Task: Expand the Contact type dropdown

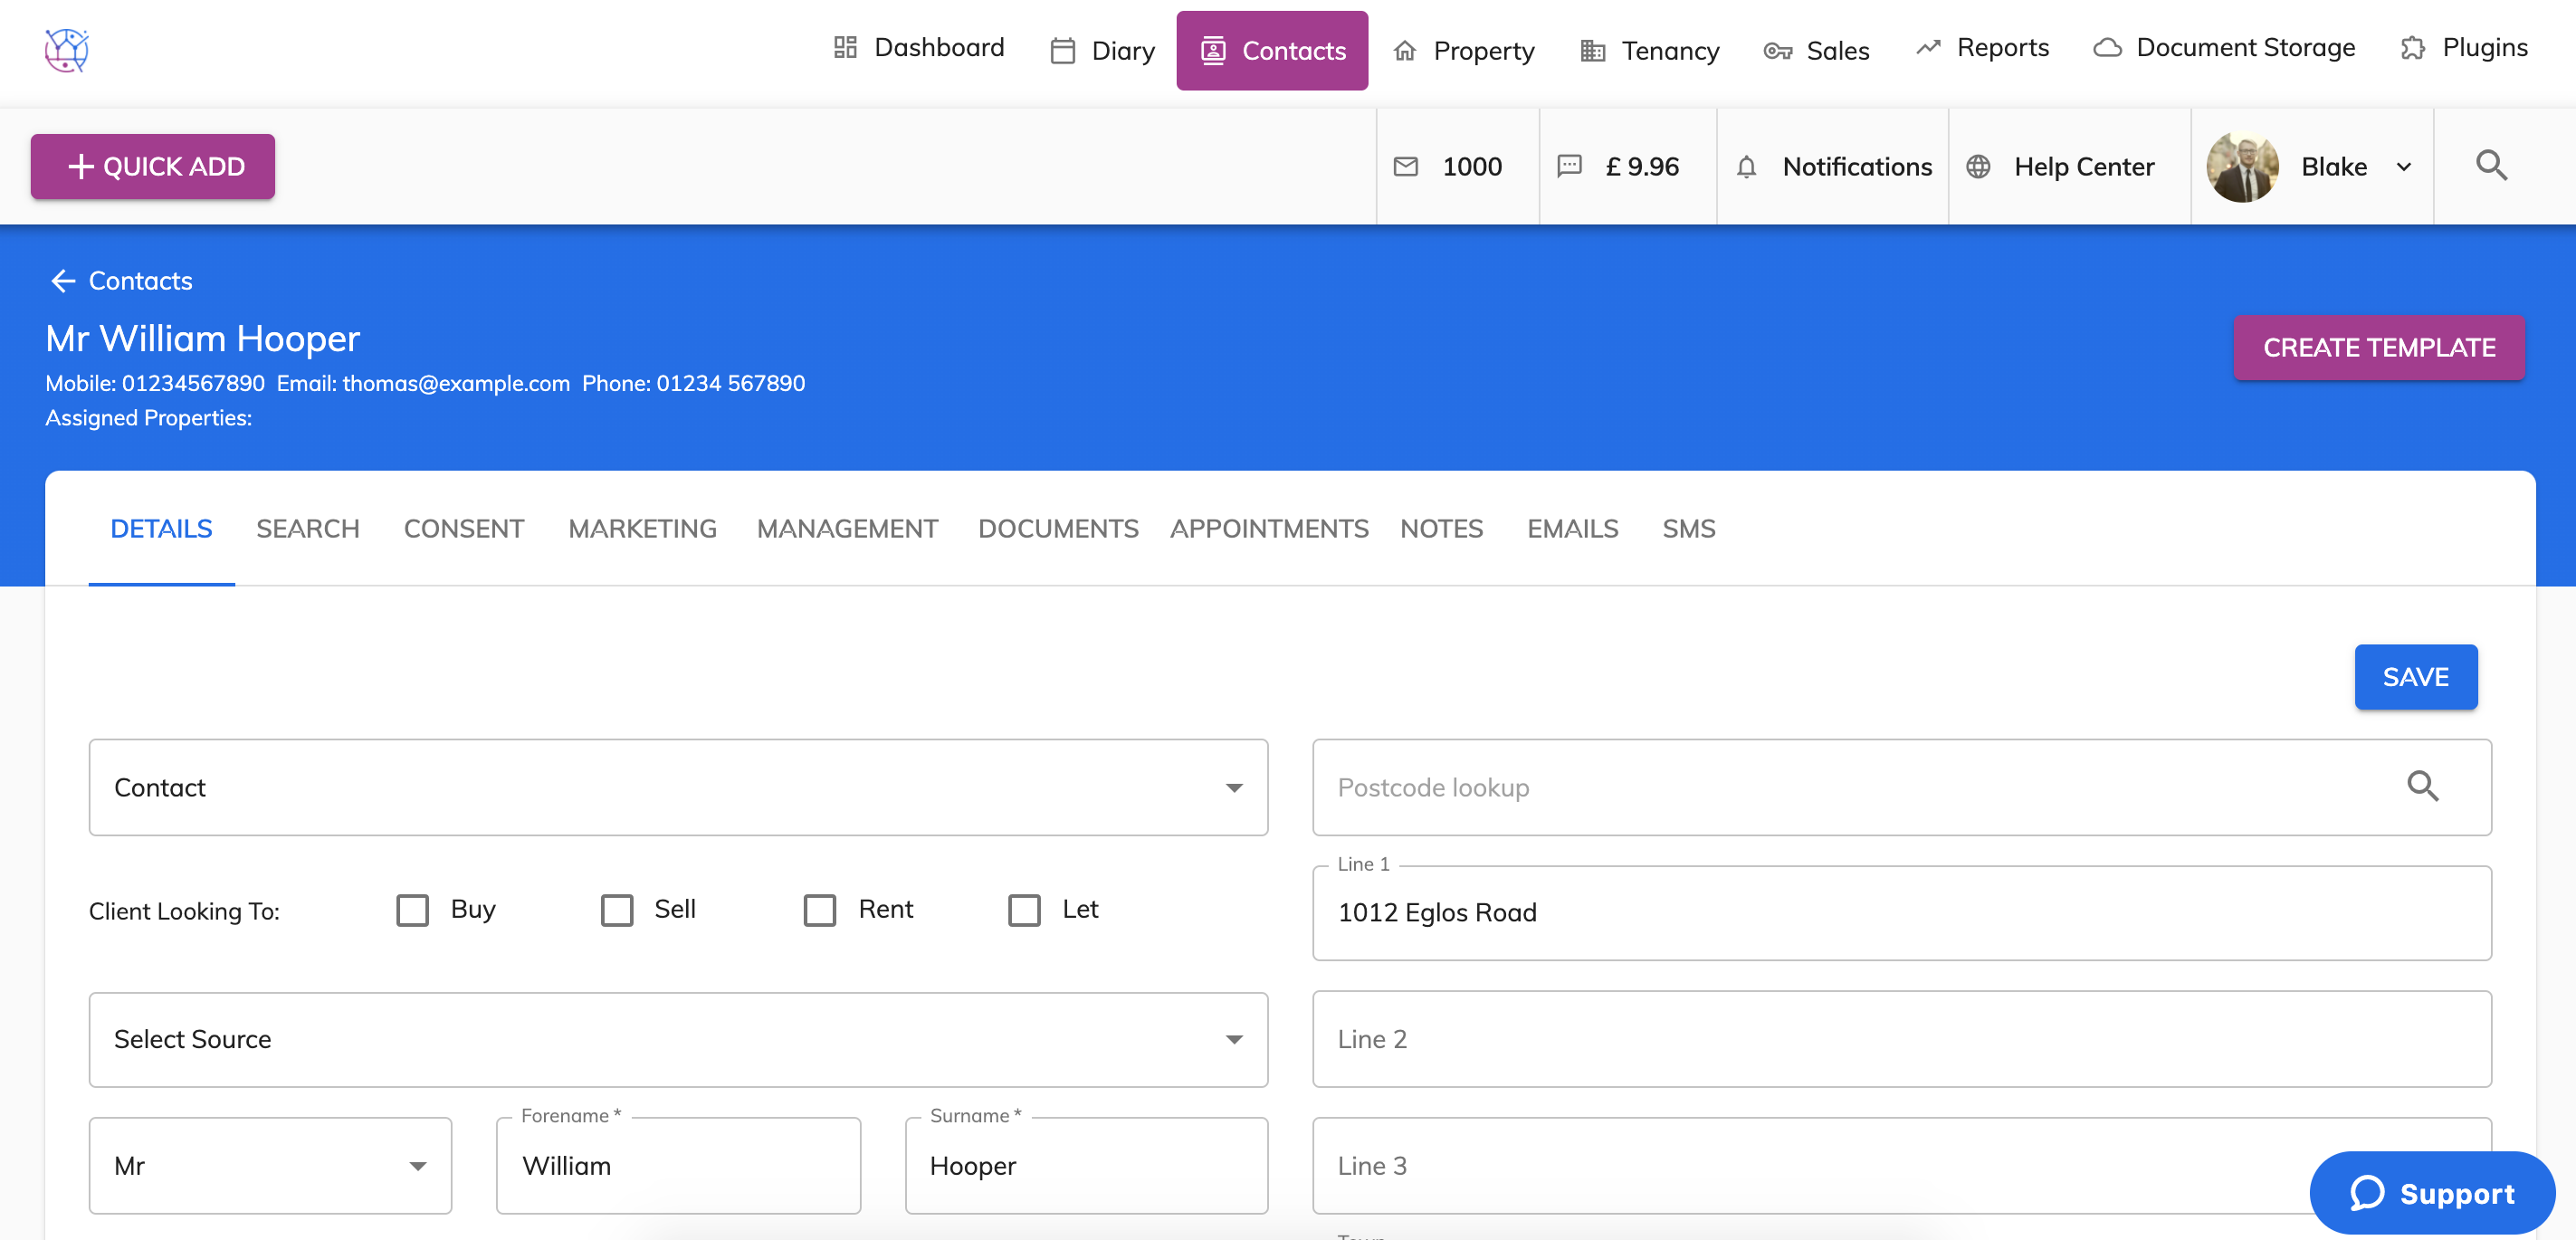Action: click(1233, 788)
